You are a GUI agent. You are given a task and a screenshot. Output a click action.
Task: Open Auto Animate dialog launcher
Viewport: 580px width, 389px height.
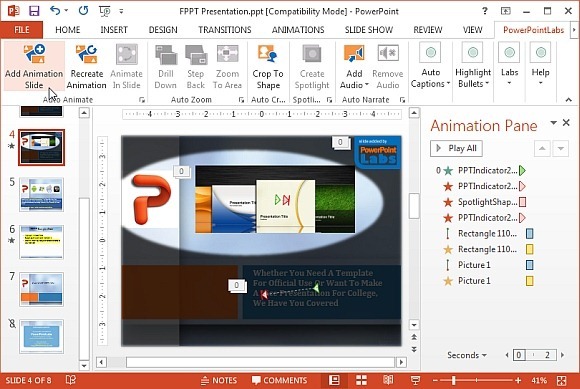[x=142, y=100]
